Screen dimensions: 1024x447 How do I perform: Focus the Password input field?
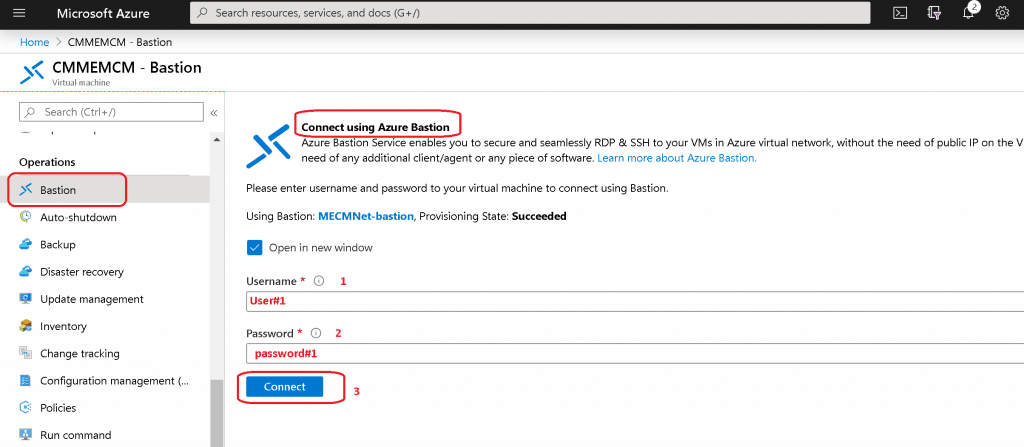coord(635,354)
